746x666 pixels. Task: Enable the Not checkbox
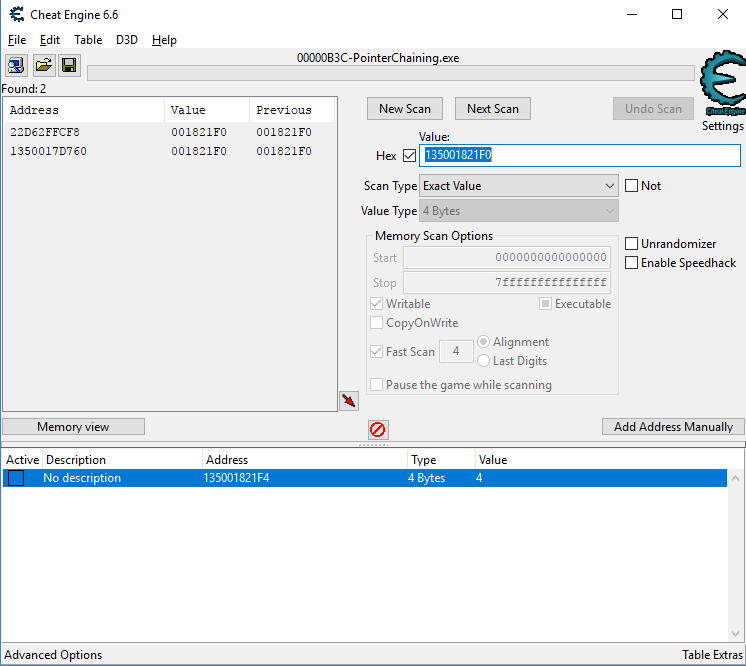[631, 186]
